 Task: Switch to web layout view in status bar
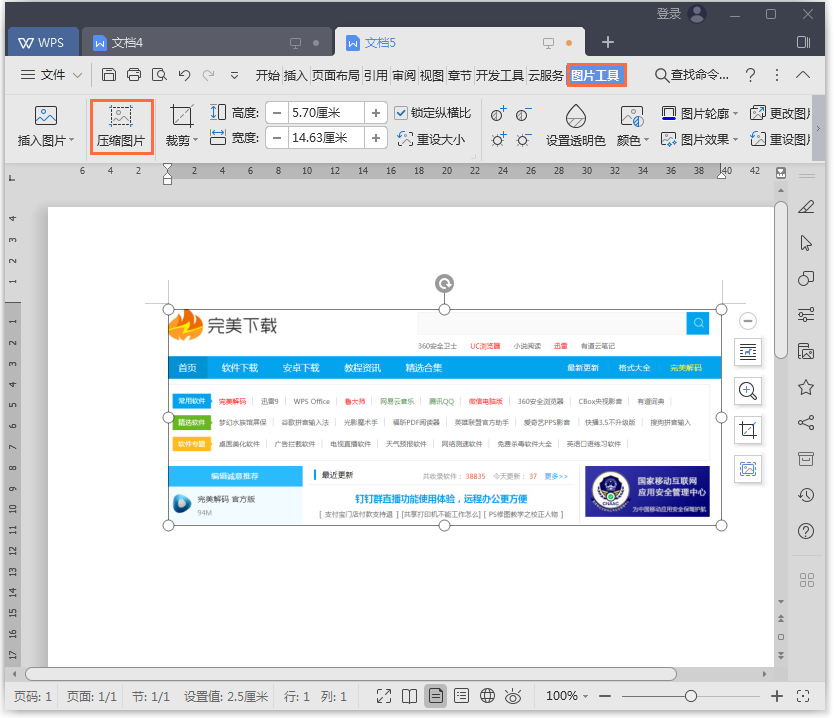click(x=487, y=696)
